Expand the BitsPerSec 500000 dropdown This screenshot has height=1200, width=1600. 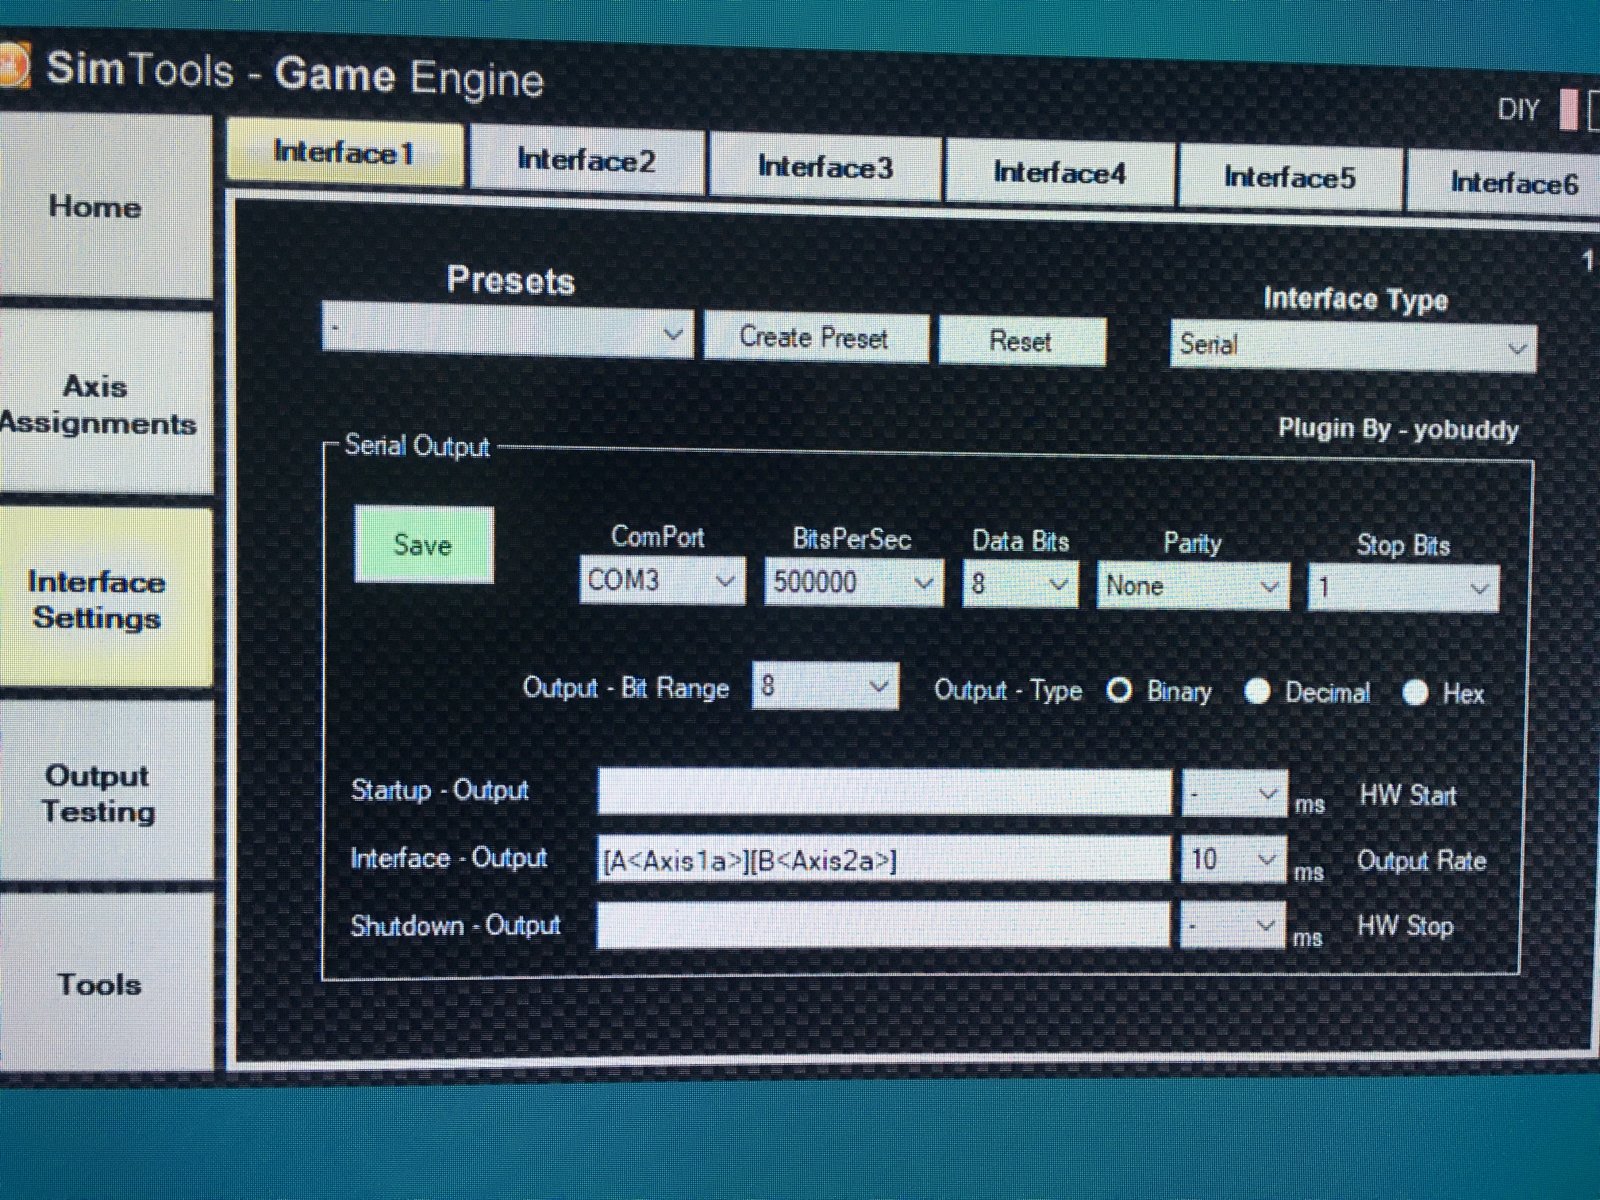854,582
